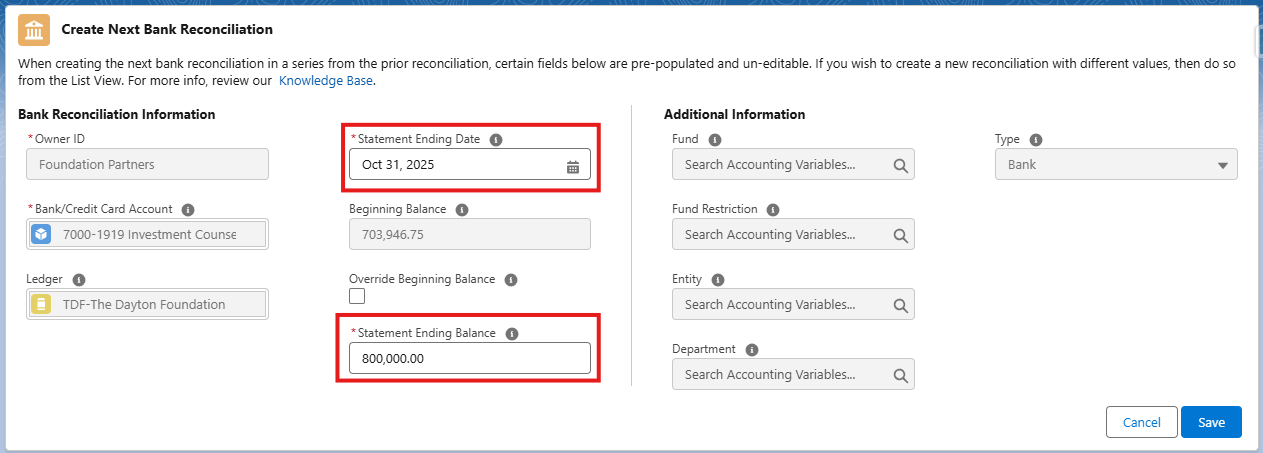Open the Statement Ending Date calendar picker
1263x453 pixels.
[x=573, y=166]
